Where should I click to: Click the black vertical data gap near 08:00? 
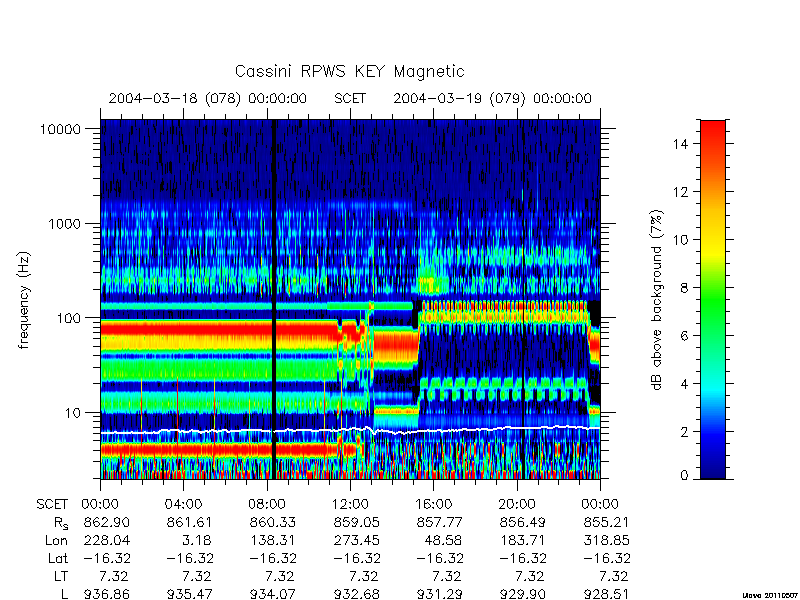[x=273, y=298]
